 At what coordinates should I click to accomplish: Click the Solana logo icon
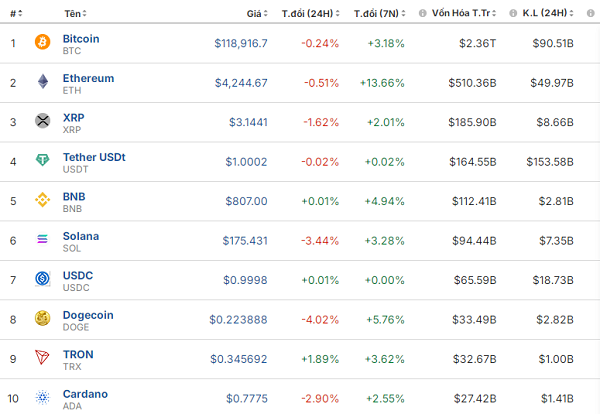coord(42,239)
